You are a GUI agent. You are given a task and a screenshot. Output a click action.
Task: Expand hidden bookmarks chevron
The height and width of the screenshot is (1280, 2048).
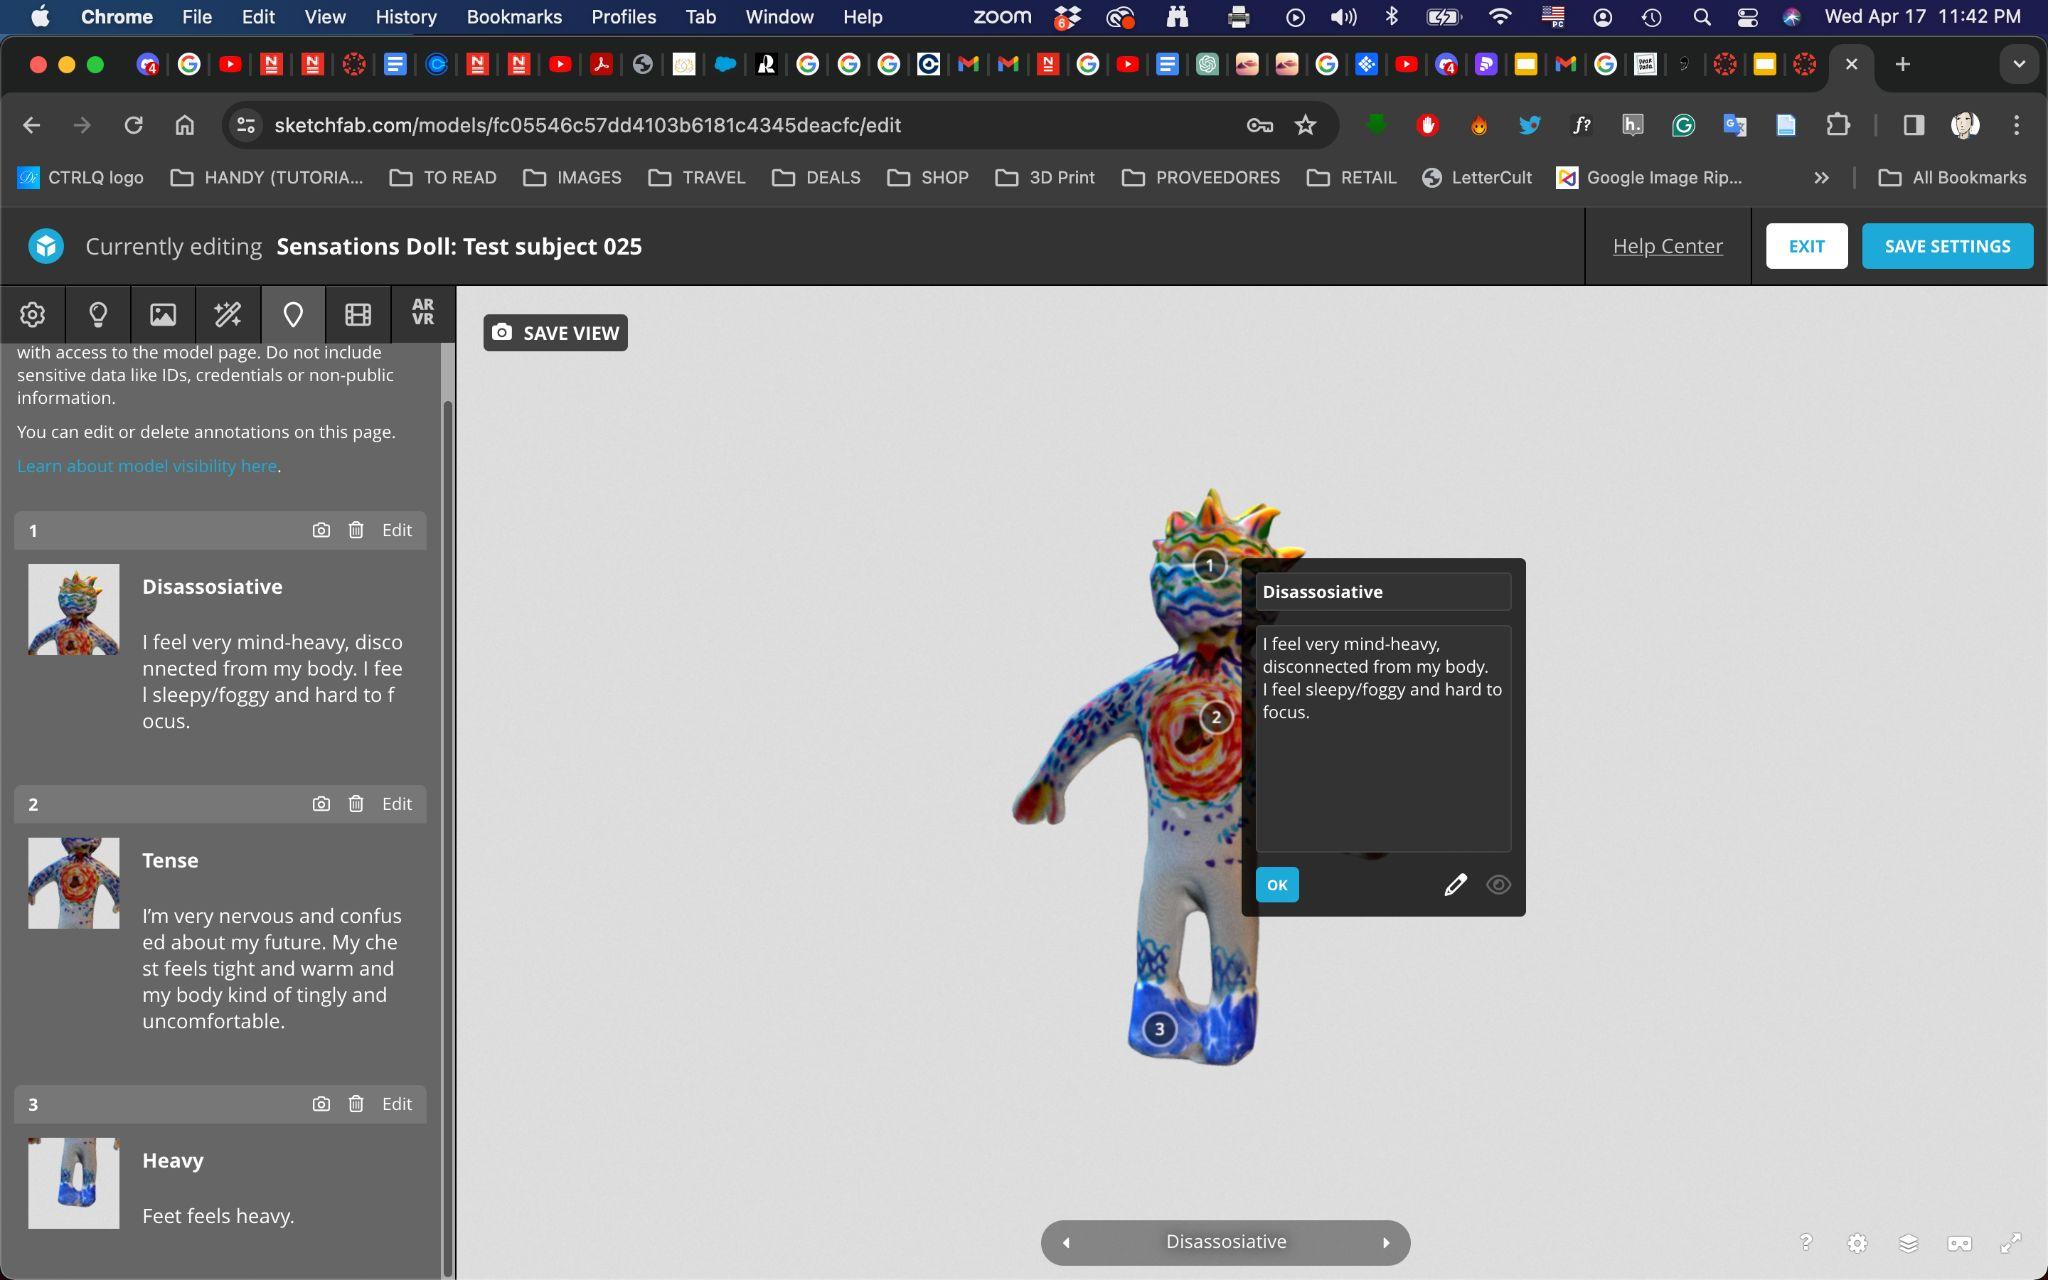pos(1821,178)
